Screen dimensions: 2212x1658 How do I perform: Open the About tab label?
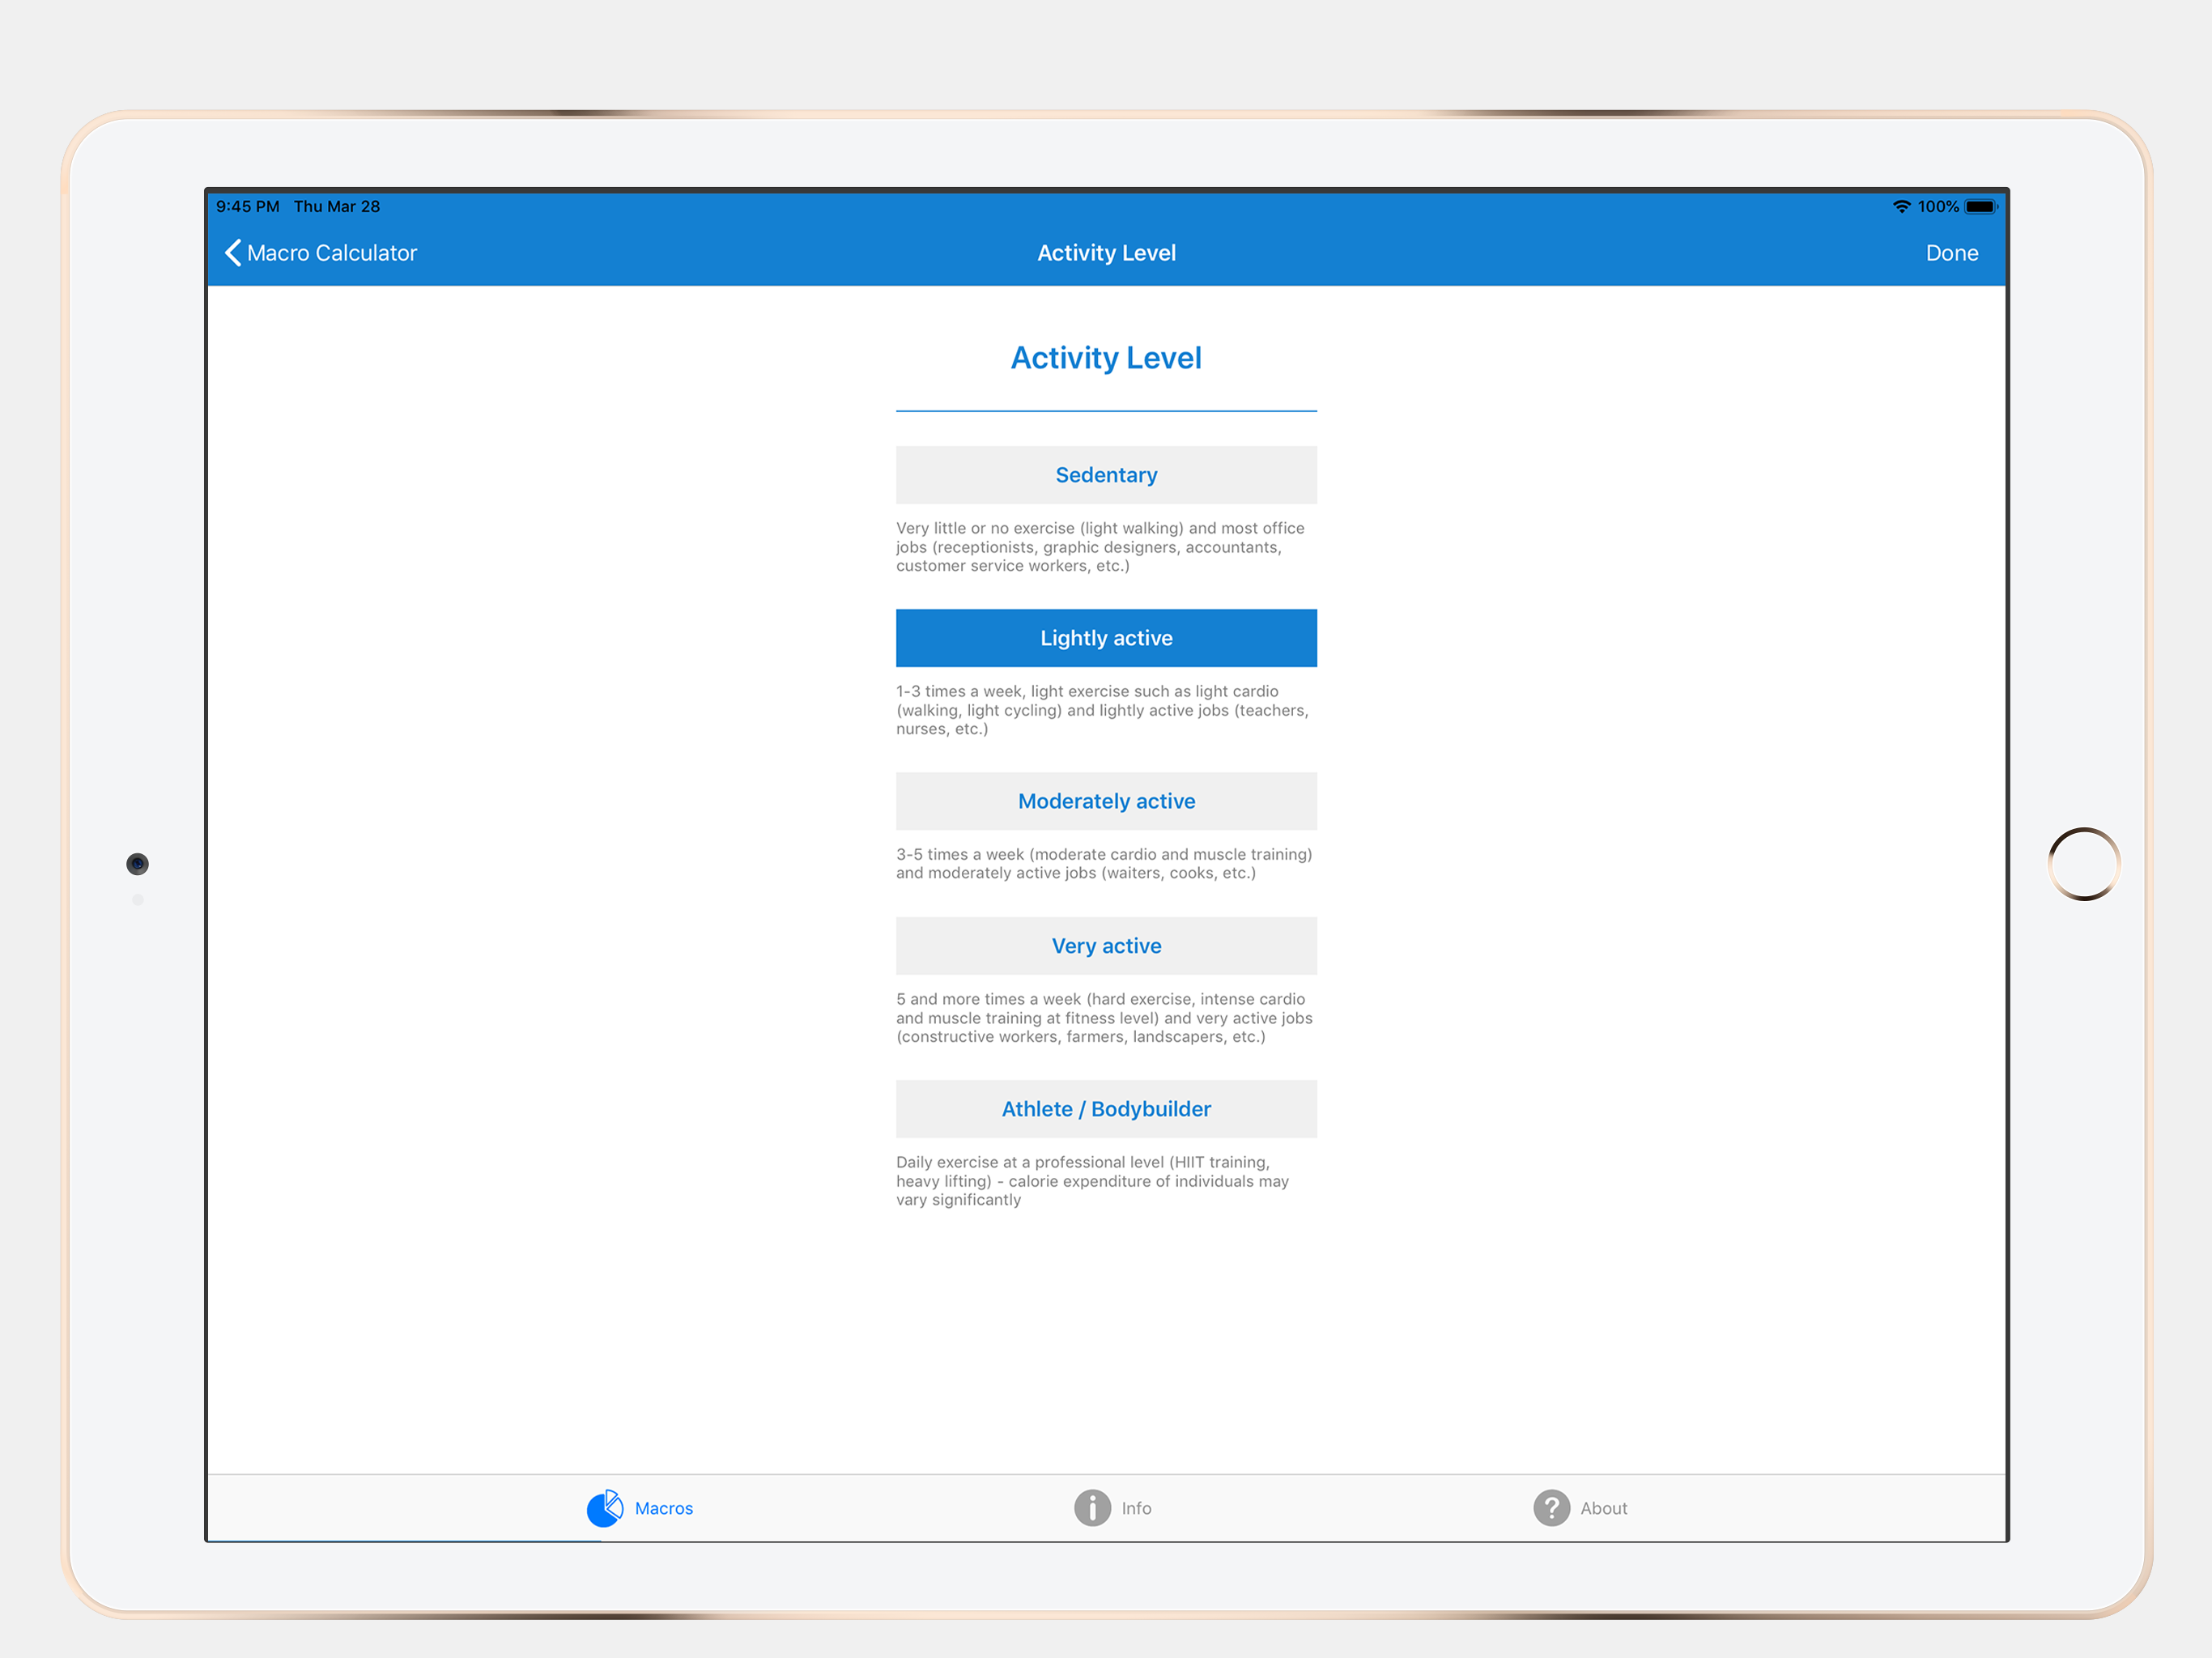(1604, 1508)
